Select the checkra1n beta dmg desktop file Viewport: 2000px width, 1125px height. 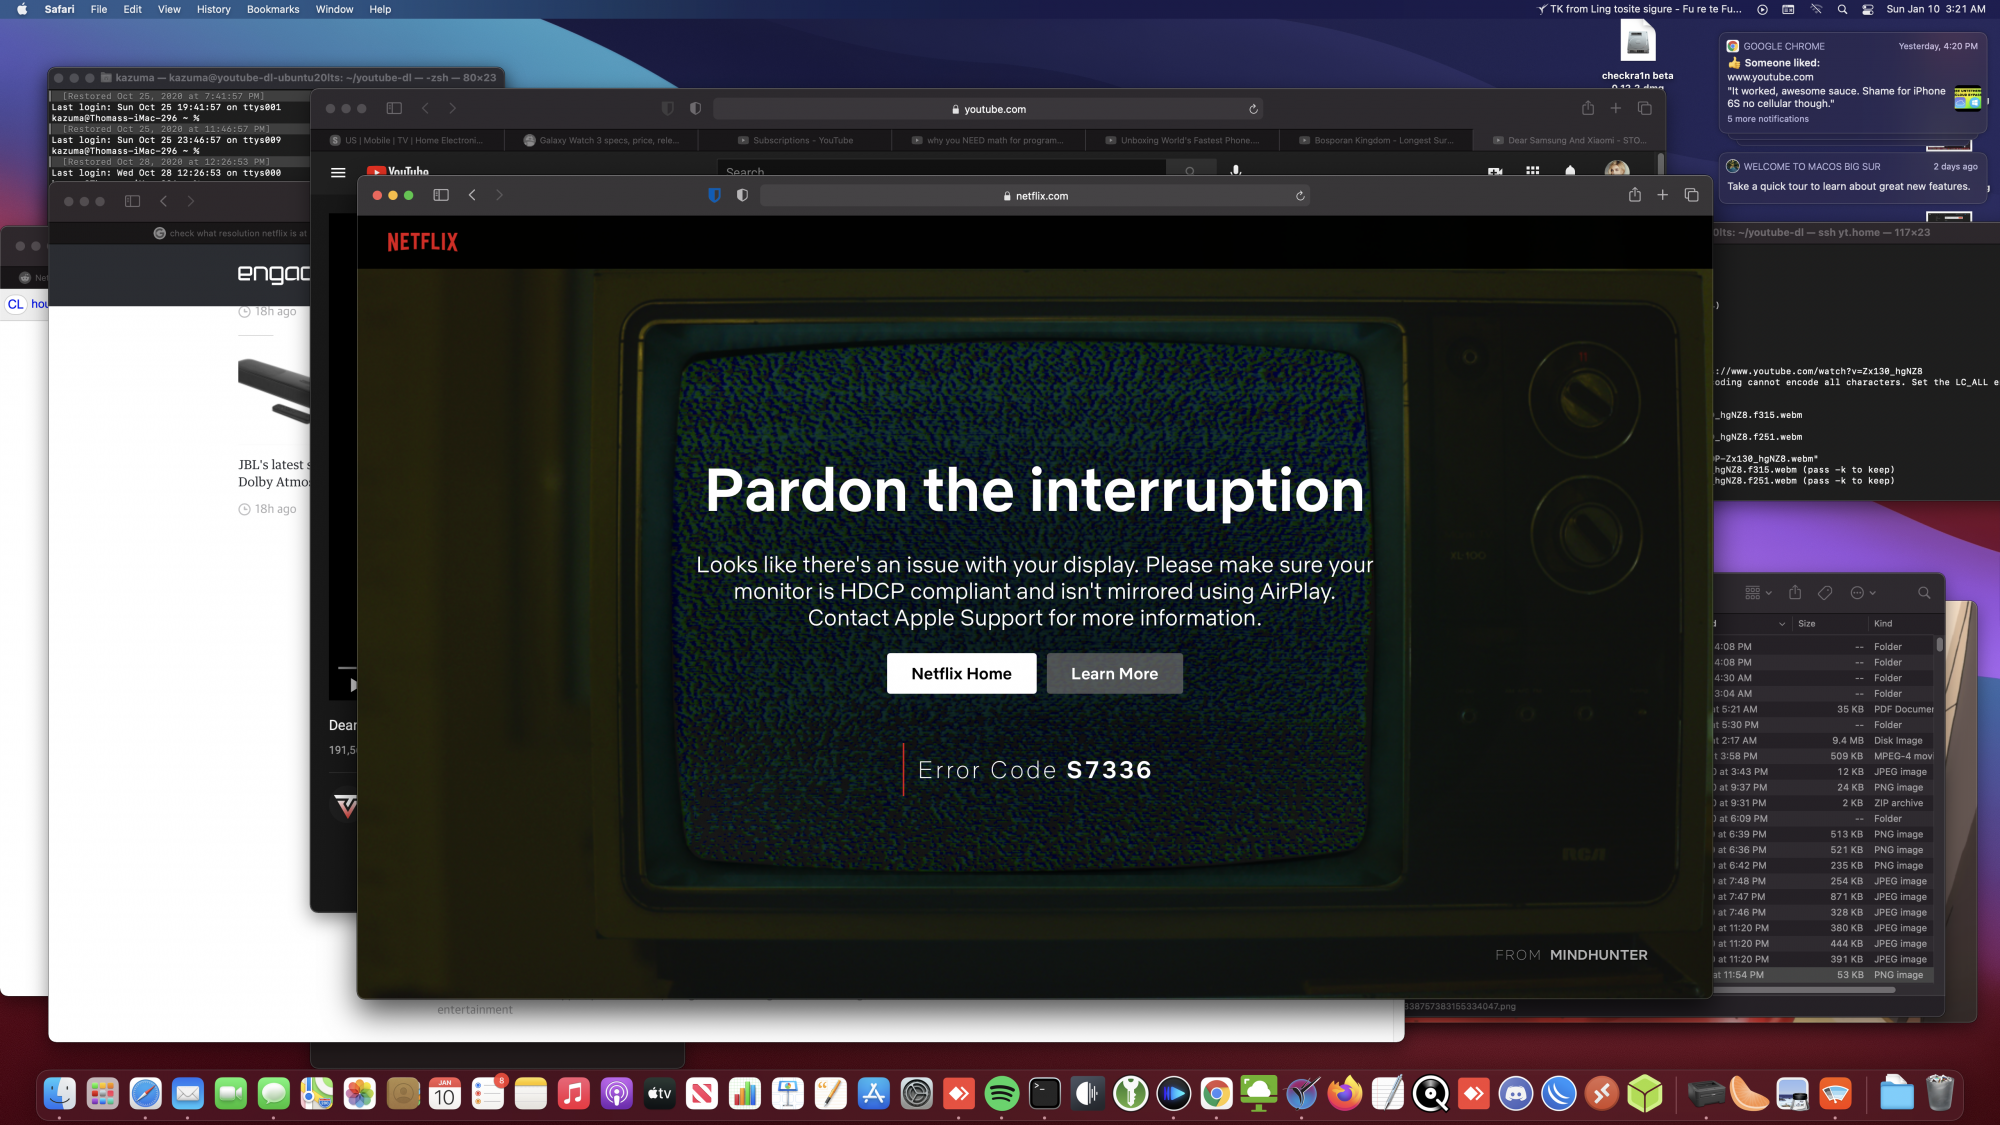tap(1637, 53)
